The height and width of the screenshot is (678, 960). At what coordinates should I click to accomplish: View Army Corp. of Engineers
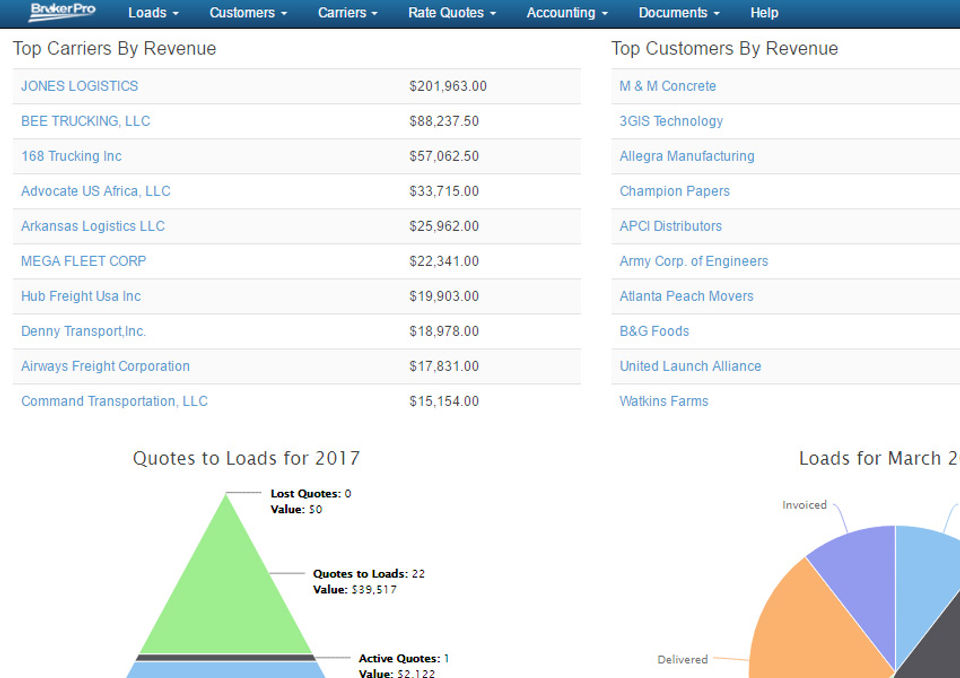(694, 261)
